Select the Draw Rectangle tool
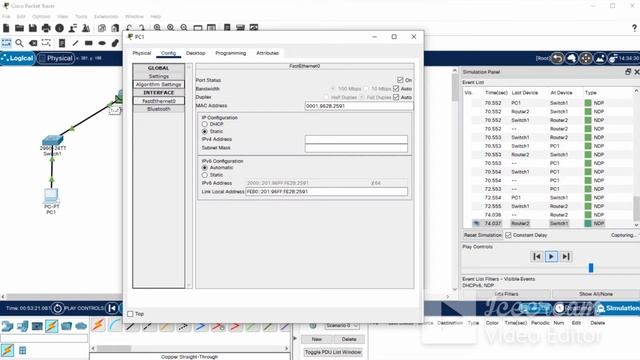 [89, 43]
